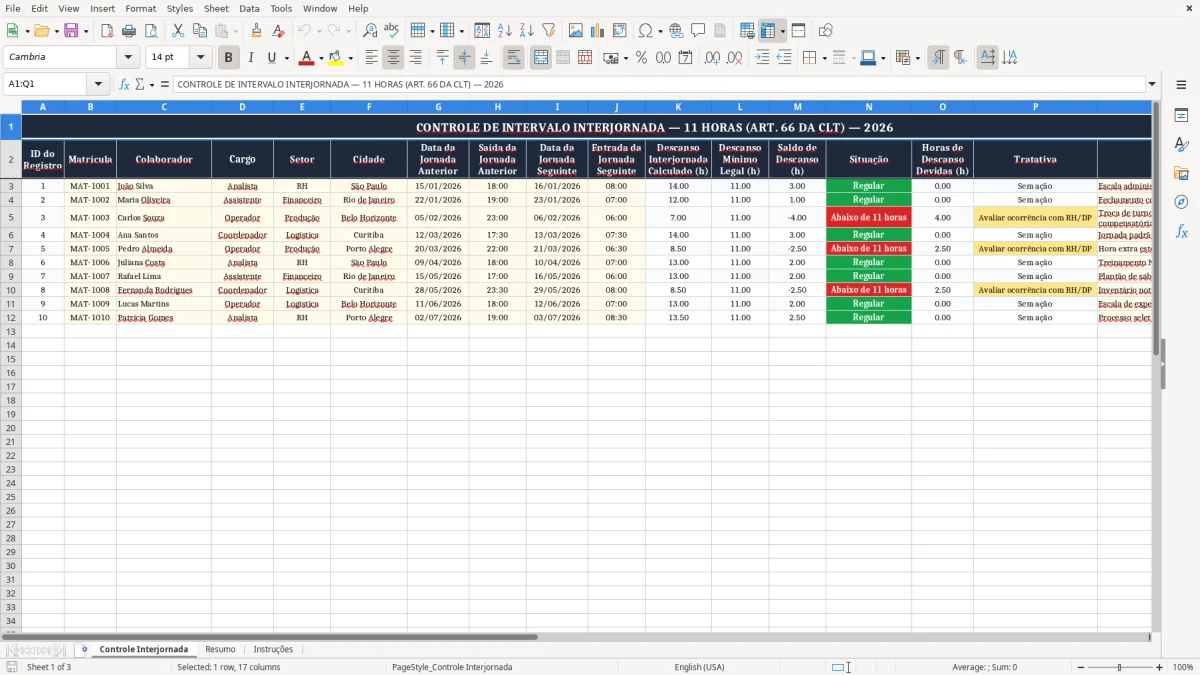Cut selection with scissors icon
Image resolution: width=1200 pixels, height=675 pixels.
coord(178,31)
